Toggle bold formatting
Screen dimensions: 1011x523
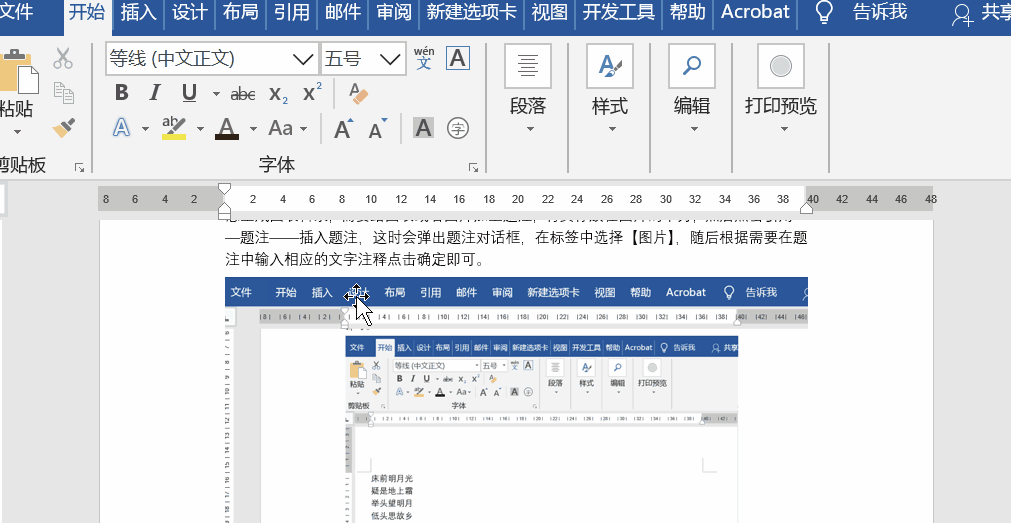[x=121, y=93]
